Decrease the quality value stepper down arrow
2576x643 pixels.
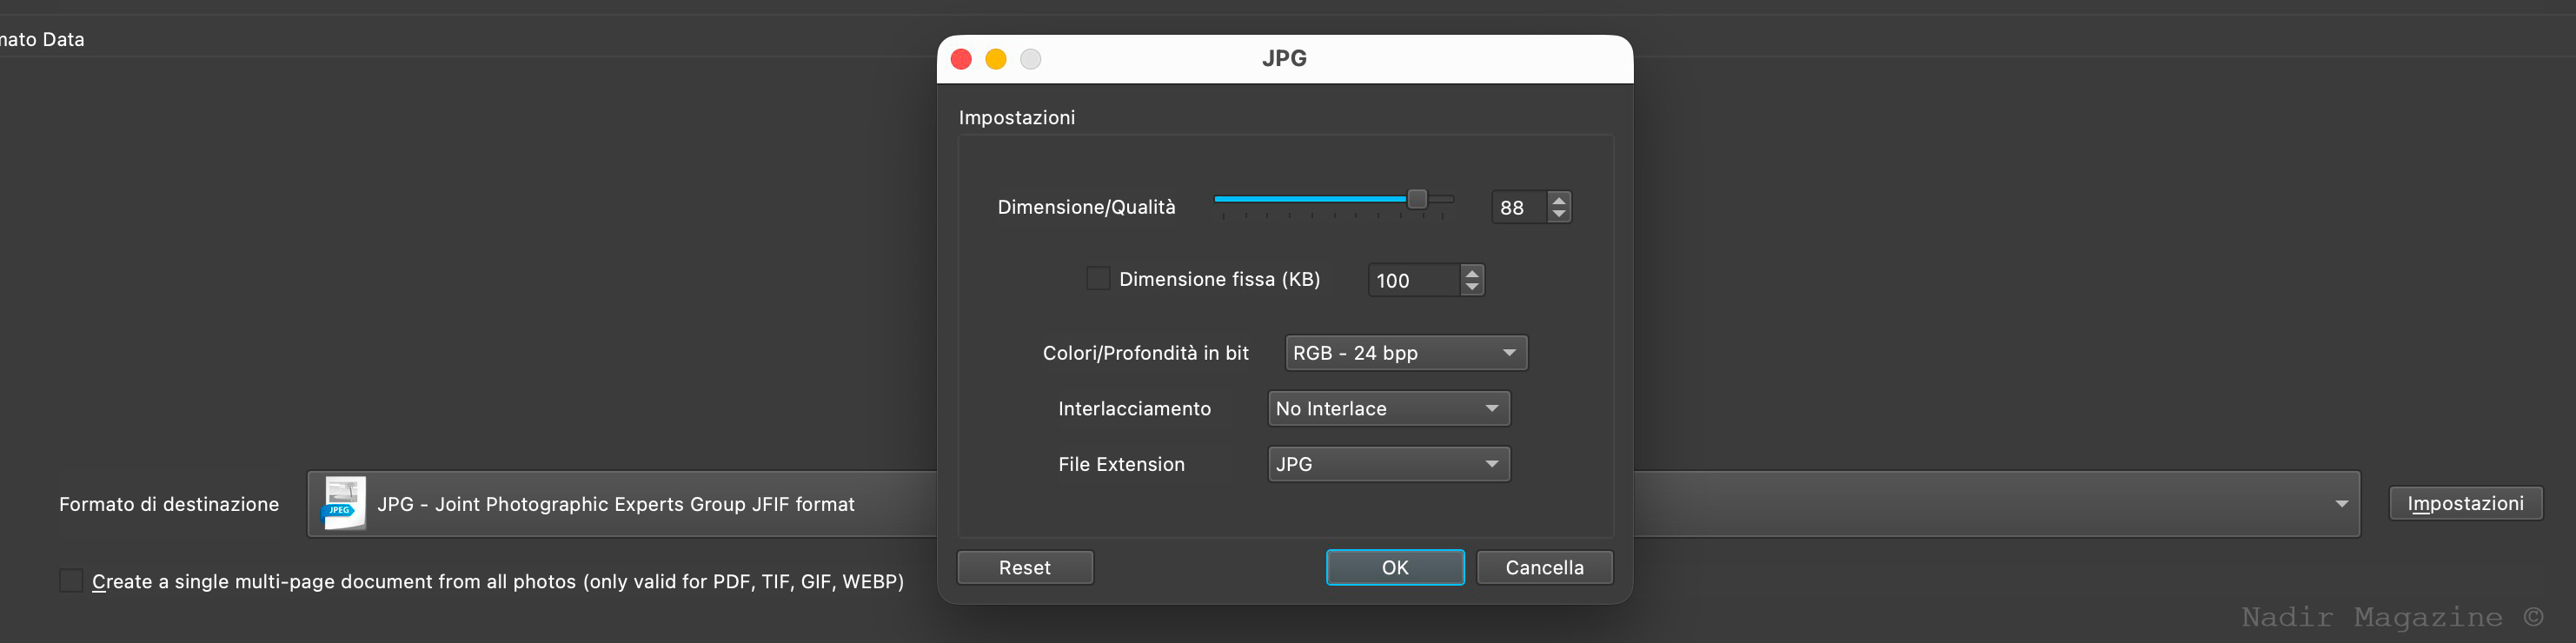click(x=1558, y=214)
